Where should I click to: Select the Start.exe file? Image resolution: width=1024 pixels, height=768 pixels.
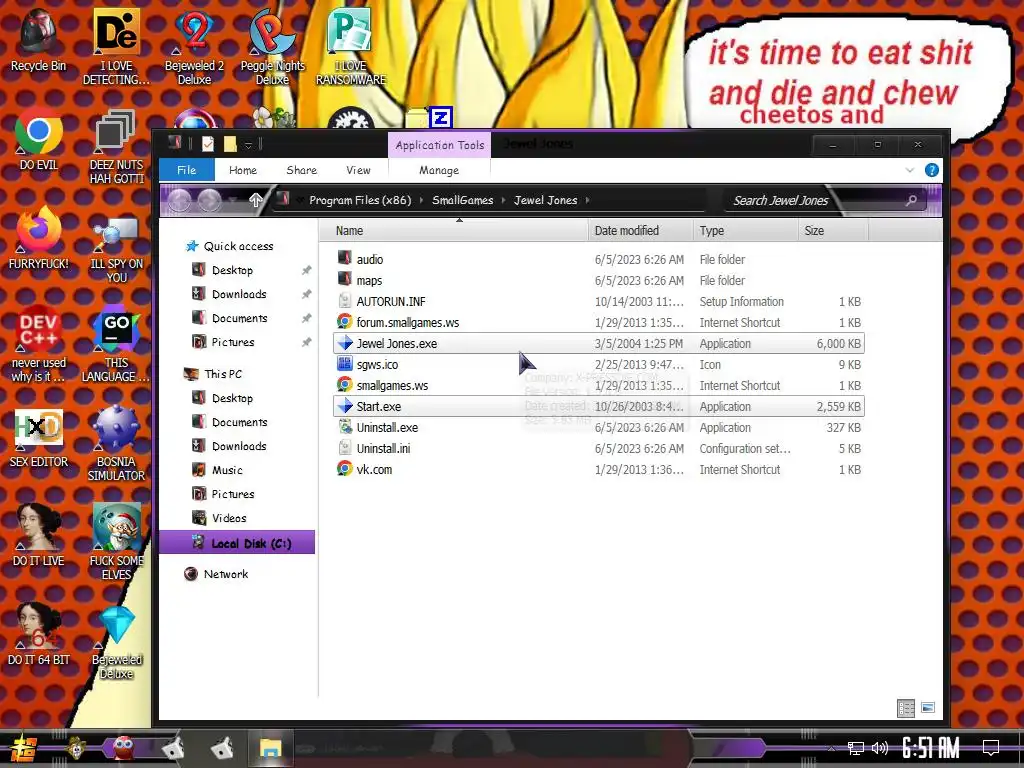(x=599, y=406)
